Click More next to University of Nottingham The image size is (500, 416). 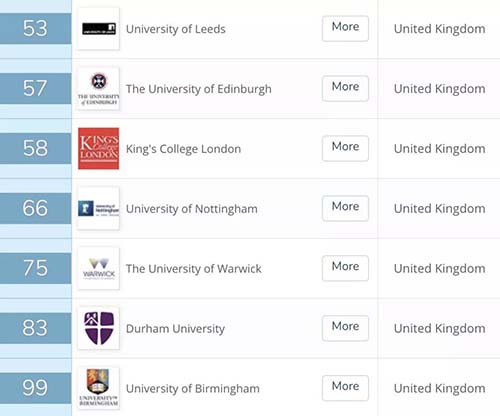345,208
